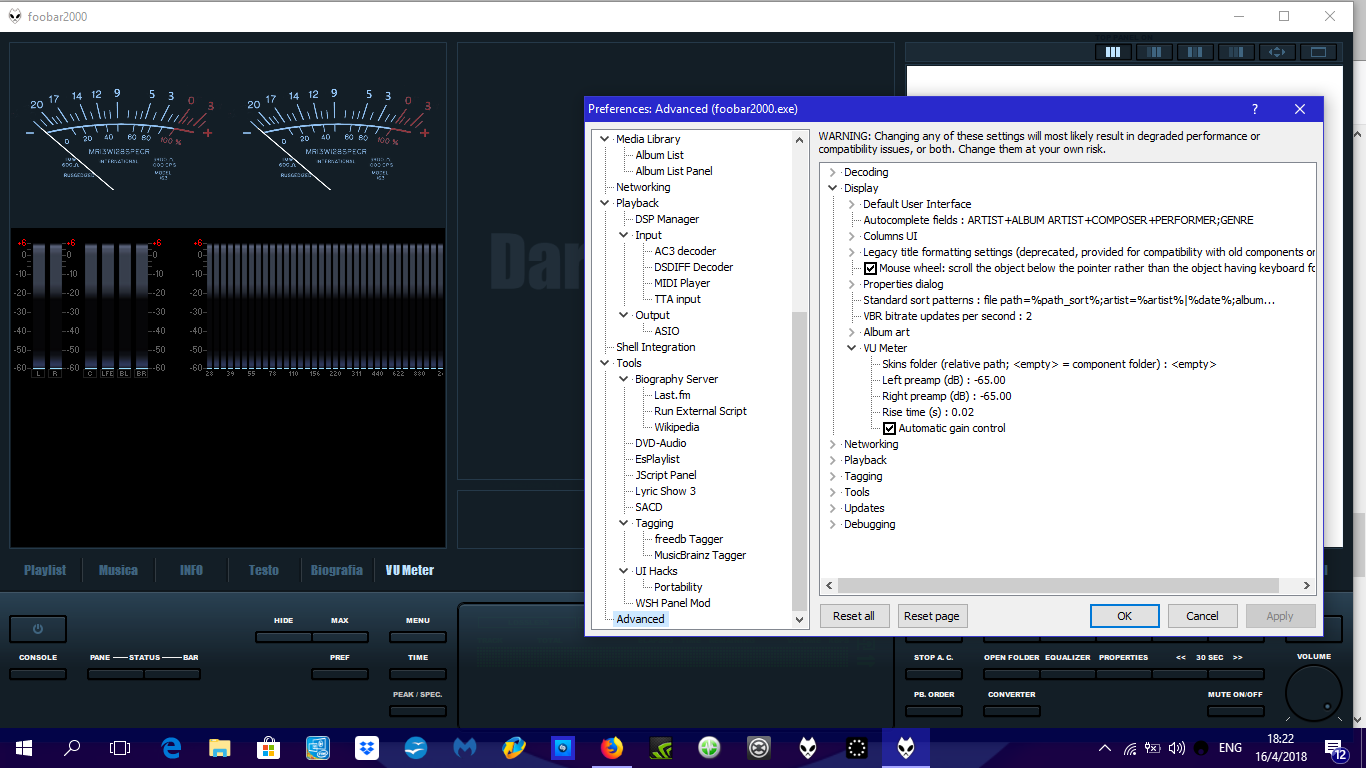Click the four-arrows move icon in top panel
The image size is (1366, 768).
pyautogui.click(x=1277, y=52)
